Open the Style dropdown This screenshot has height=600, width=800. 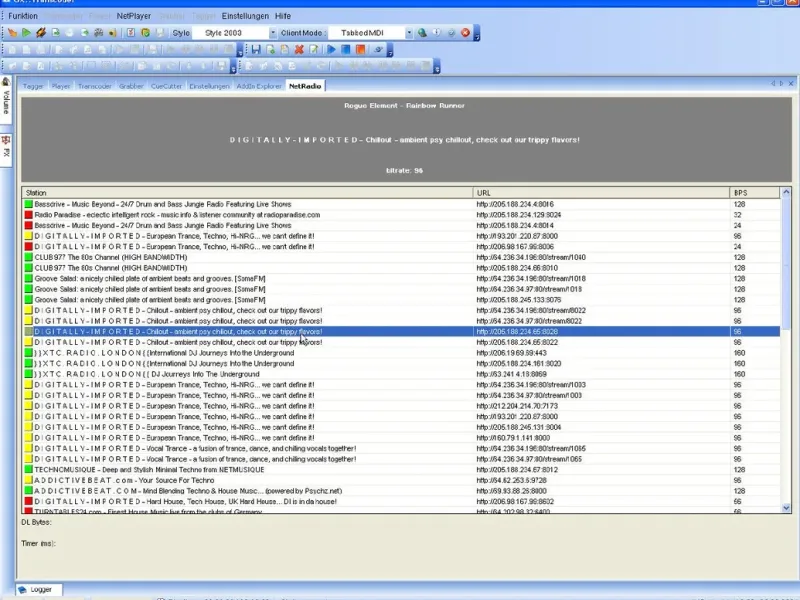(272, 33)
